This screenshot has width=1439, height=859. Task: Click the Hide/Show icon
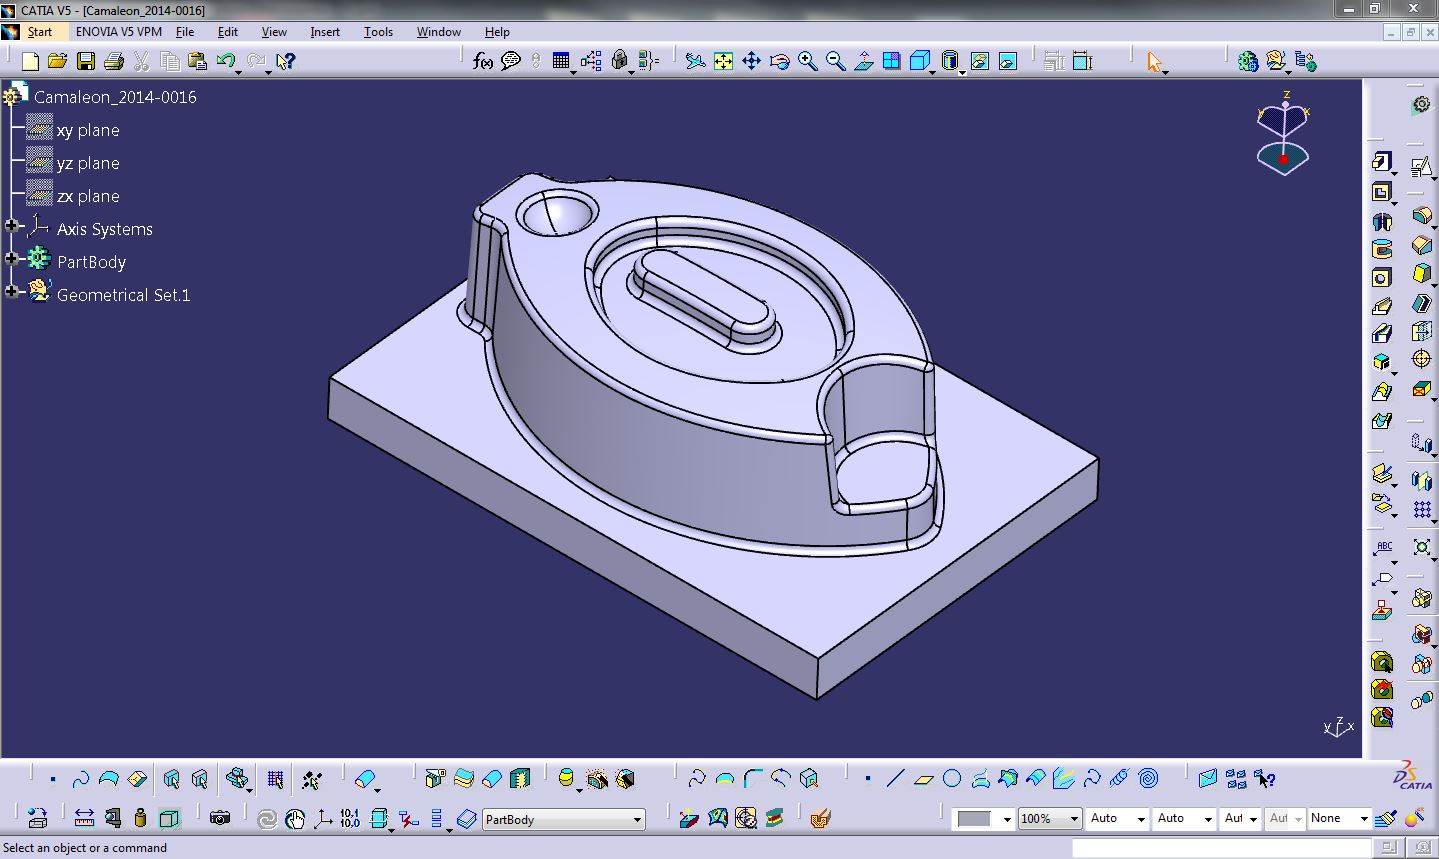tap(979, 61)
